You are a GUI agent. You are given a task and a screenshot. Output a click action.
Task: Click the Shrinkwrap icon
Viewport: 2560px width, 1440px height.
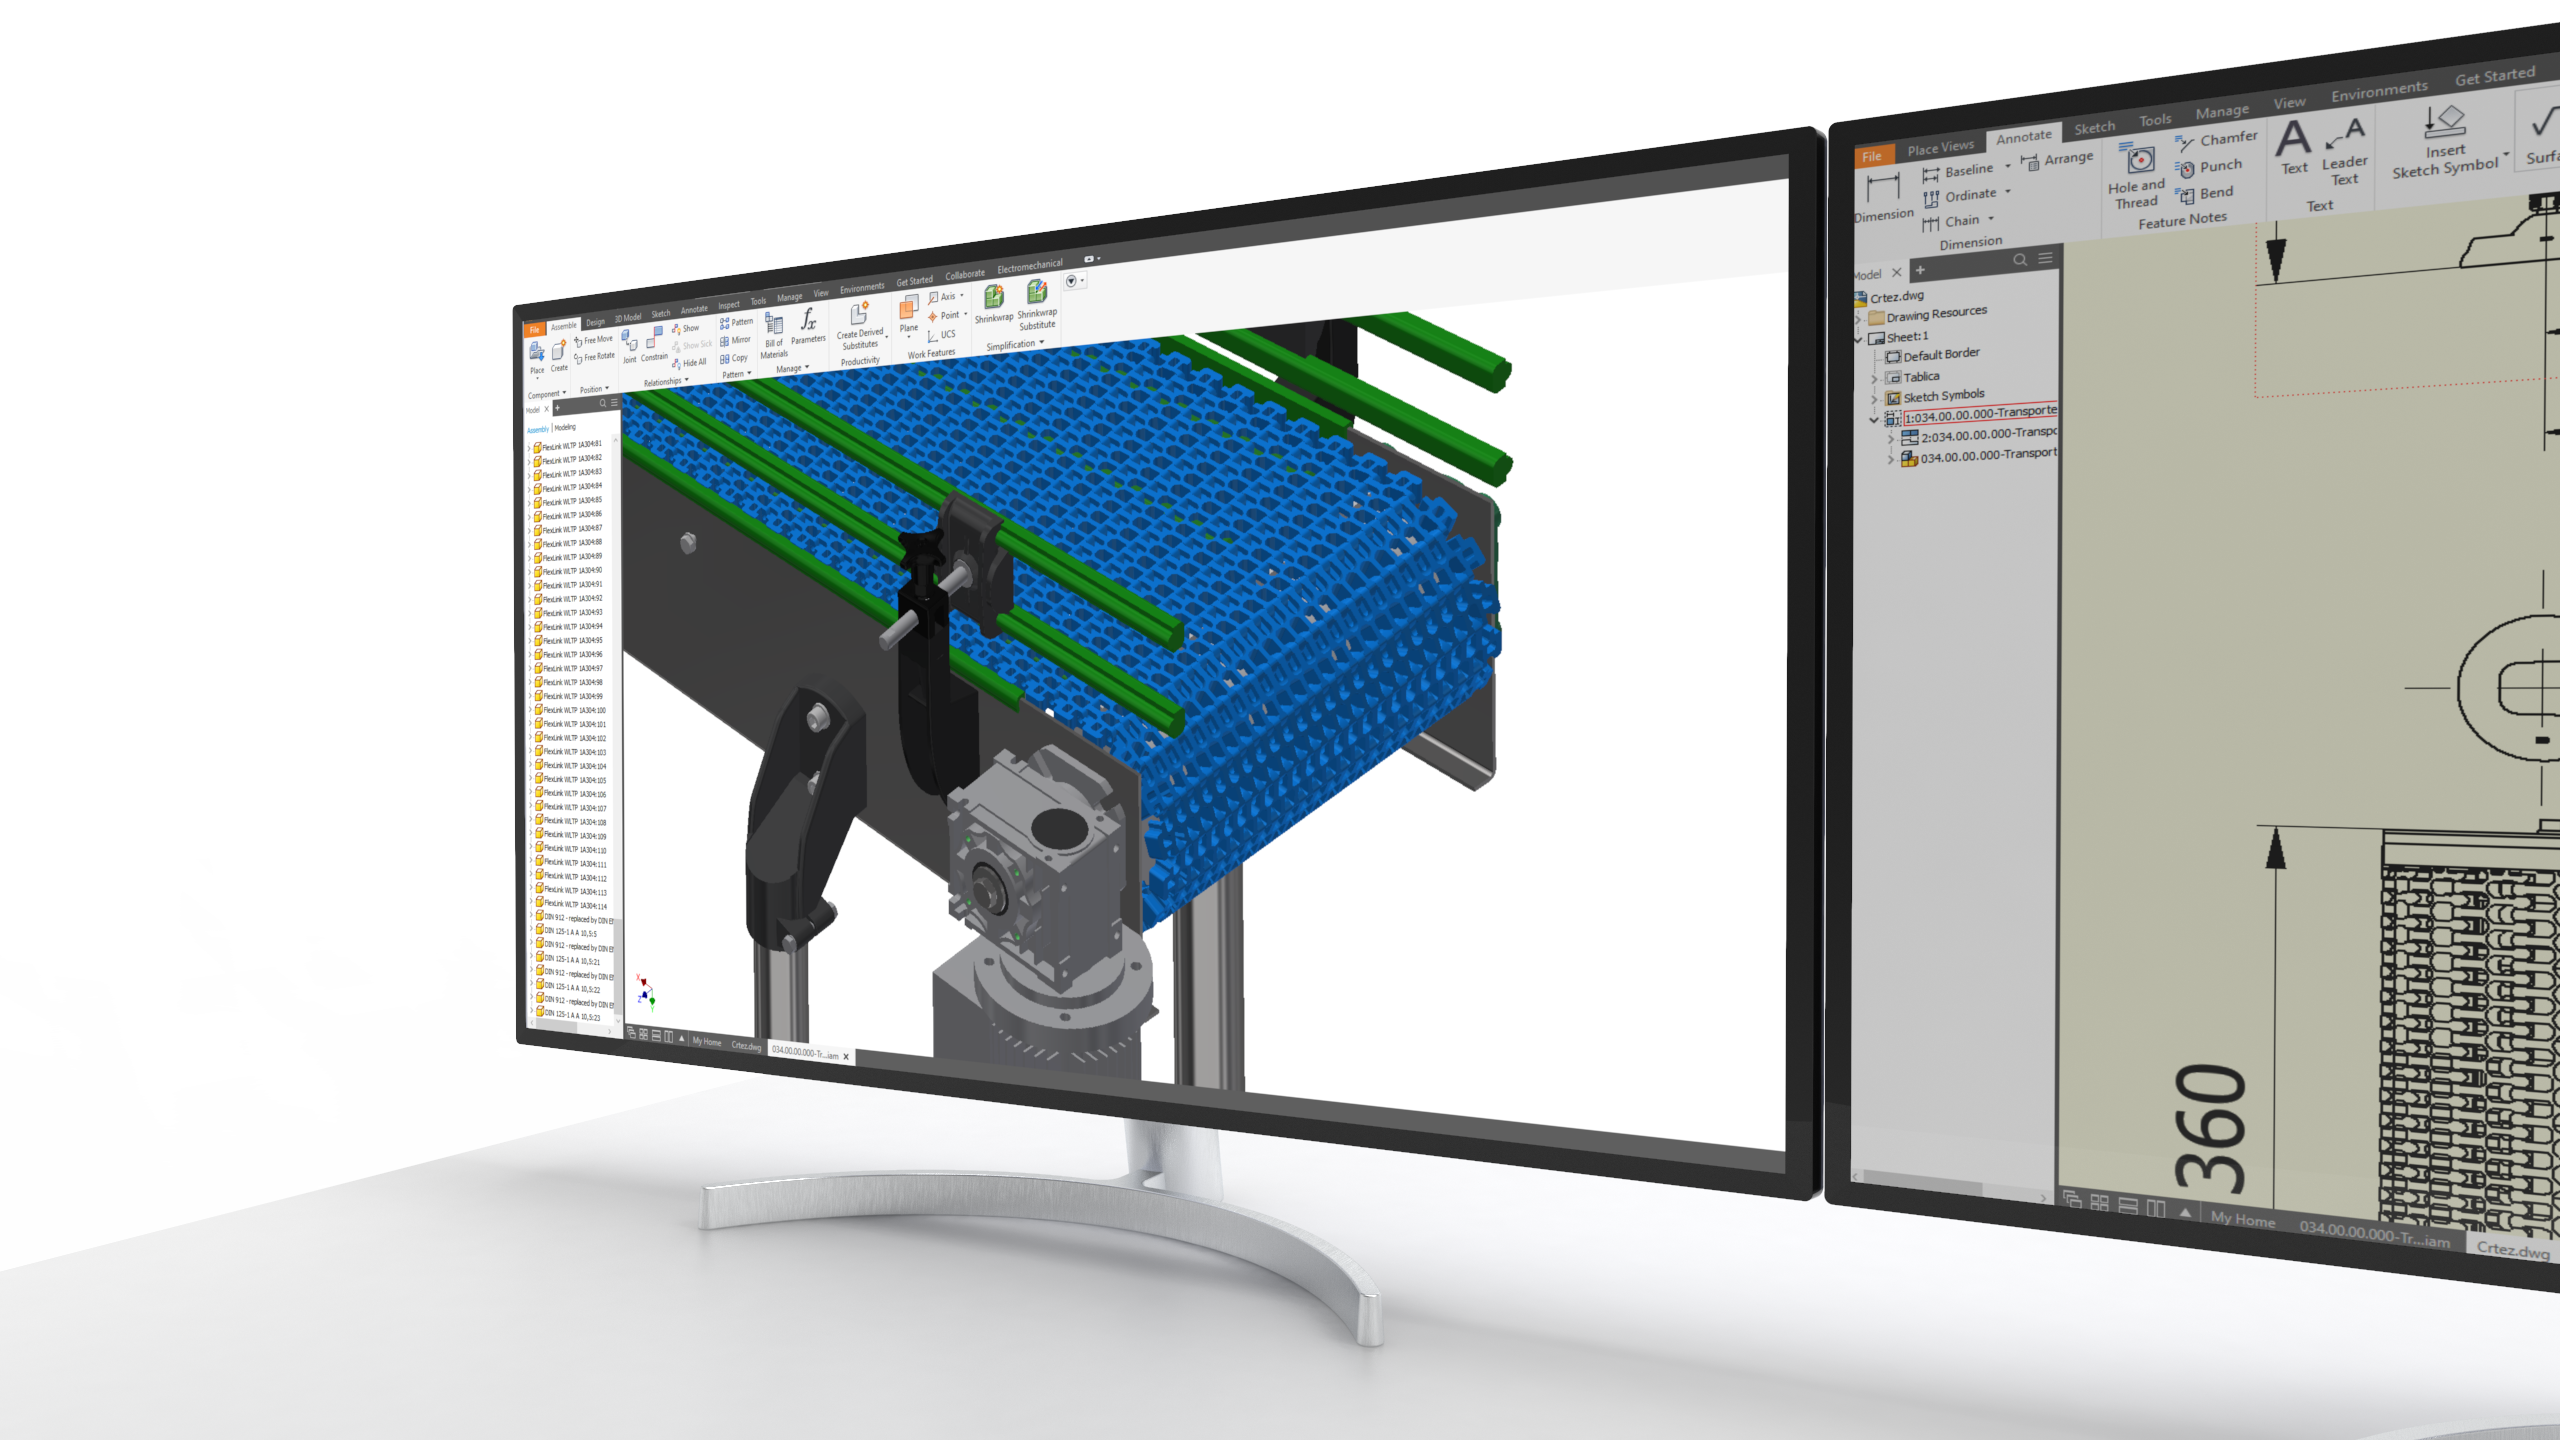point(993,299)
